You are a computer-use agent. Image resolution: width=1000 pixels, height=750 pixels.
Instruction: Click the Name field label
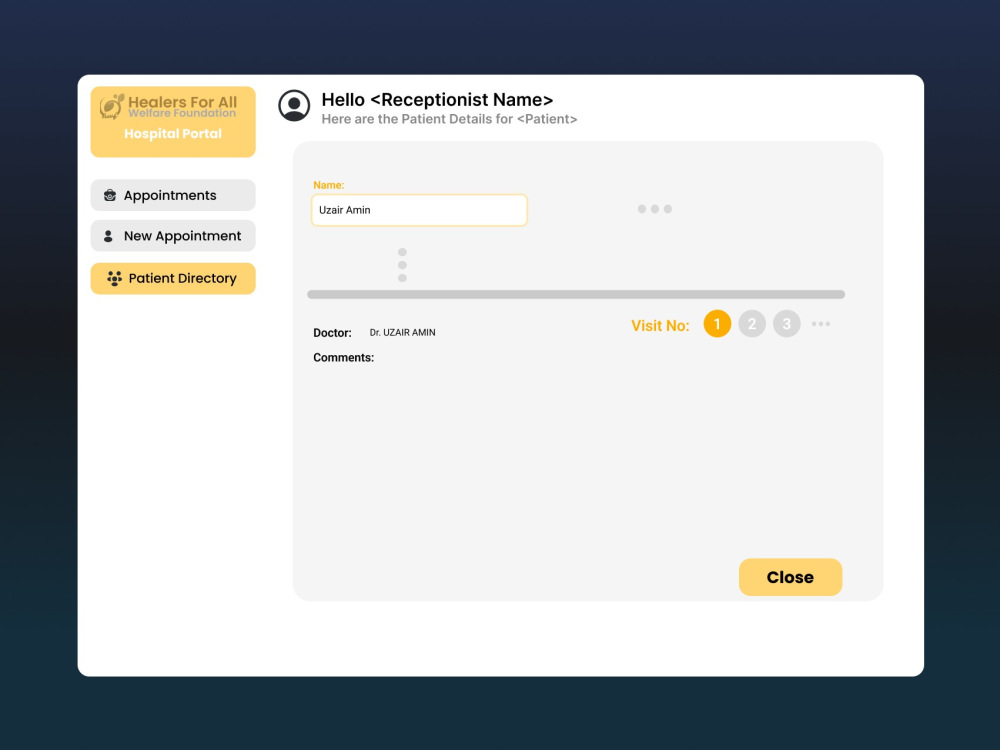pos(328,185)
